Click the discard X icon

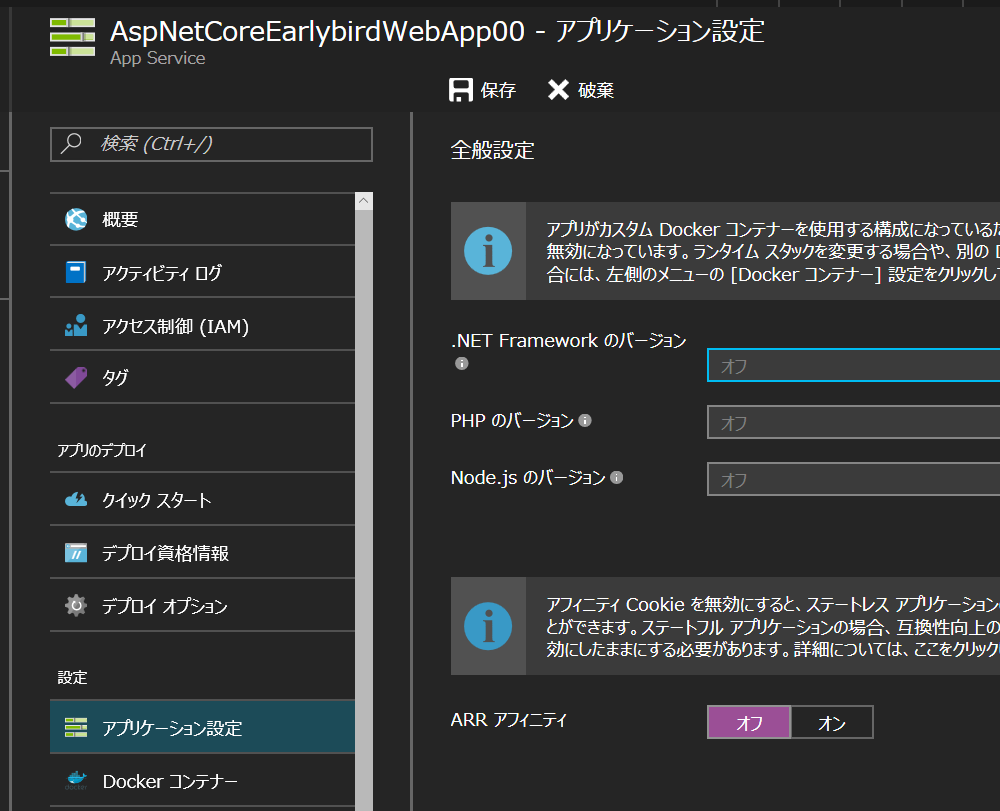click(558, 90)
